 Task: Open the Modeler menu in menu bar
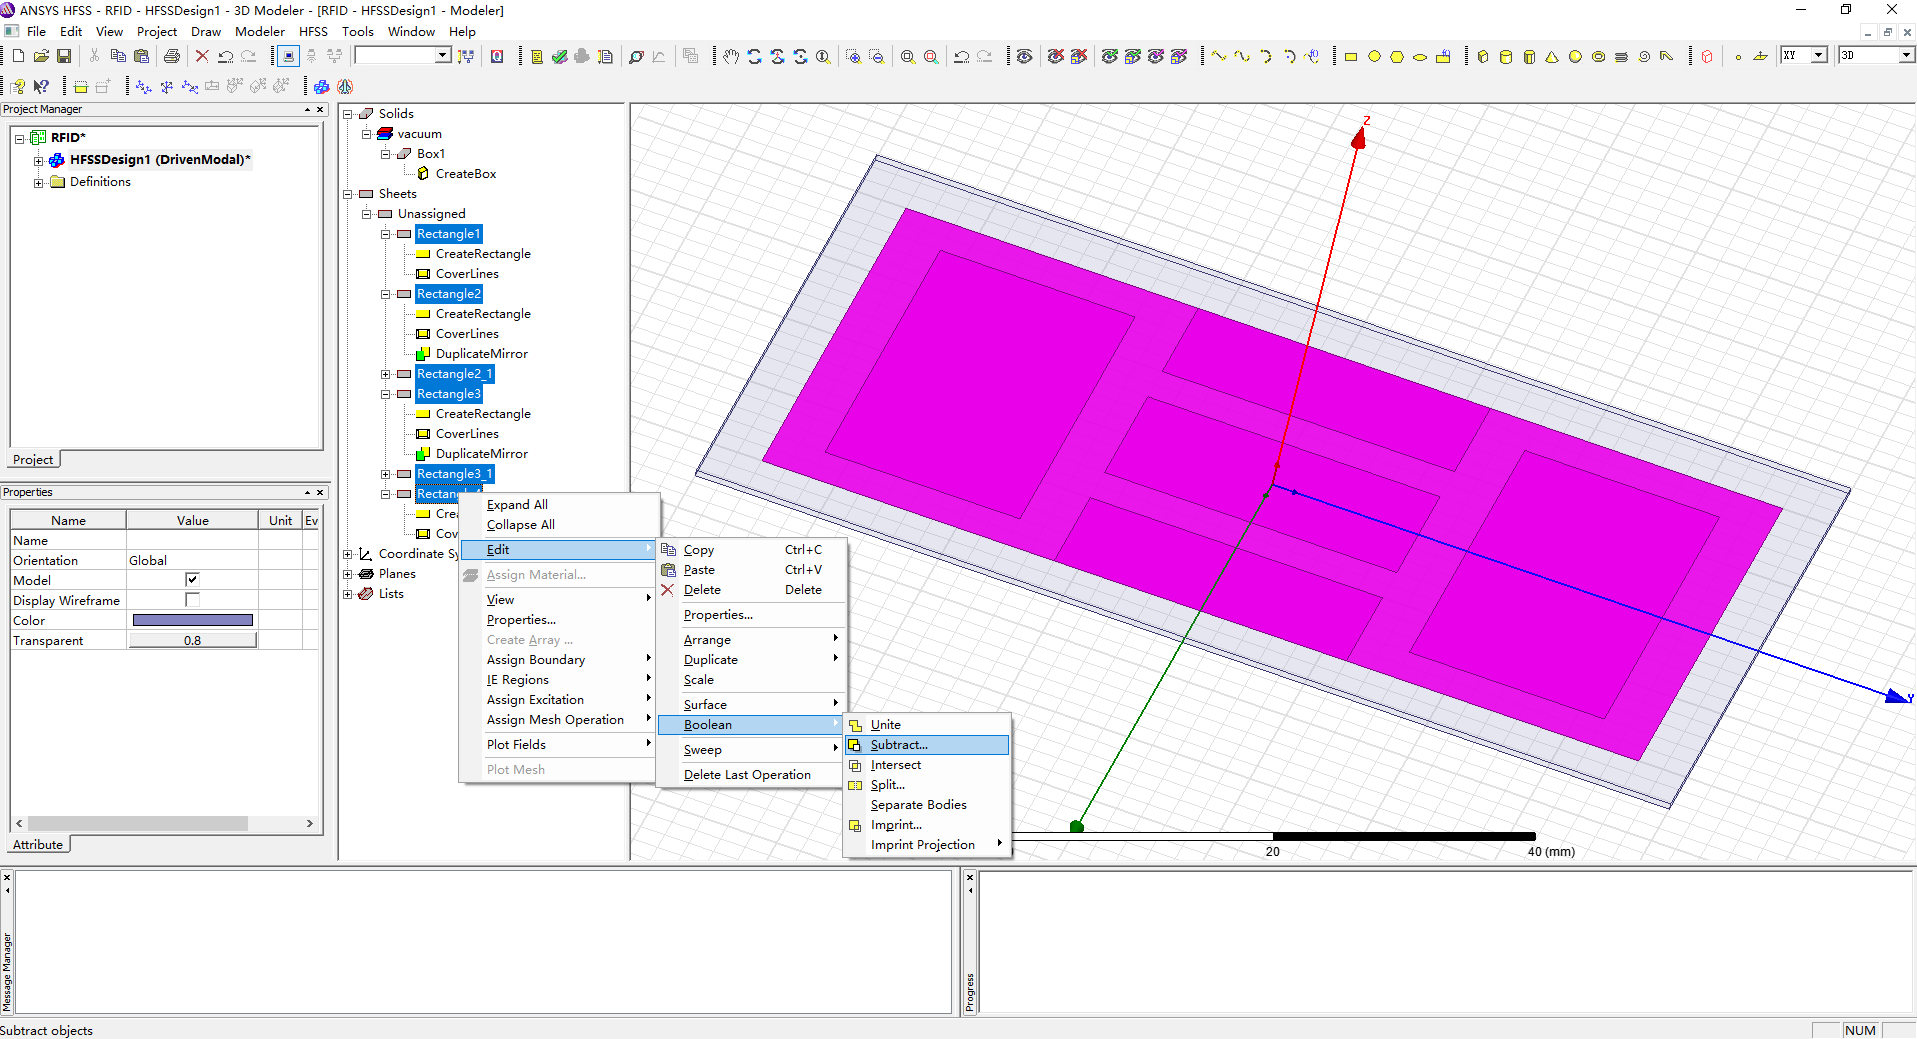tap(259, 32)
